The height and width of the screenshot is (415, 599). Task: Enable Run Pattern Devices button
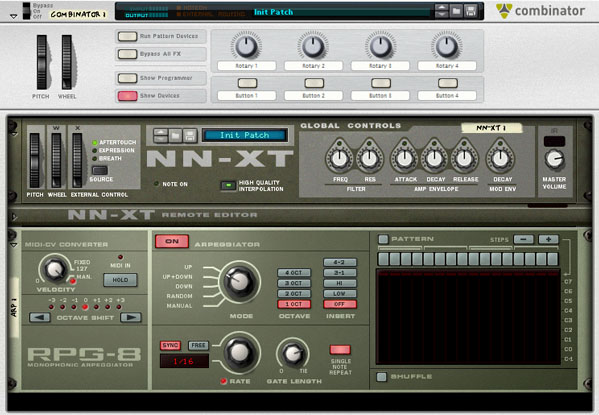(127, 36)
